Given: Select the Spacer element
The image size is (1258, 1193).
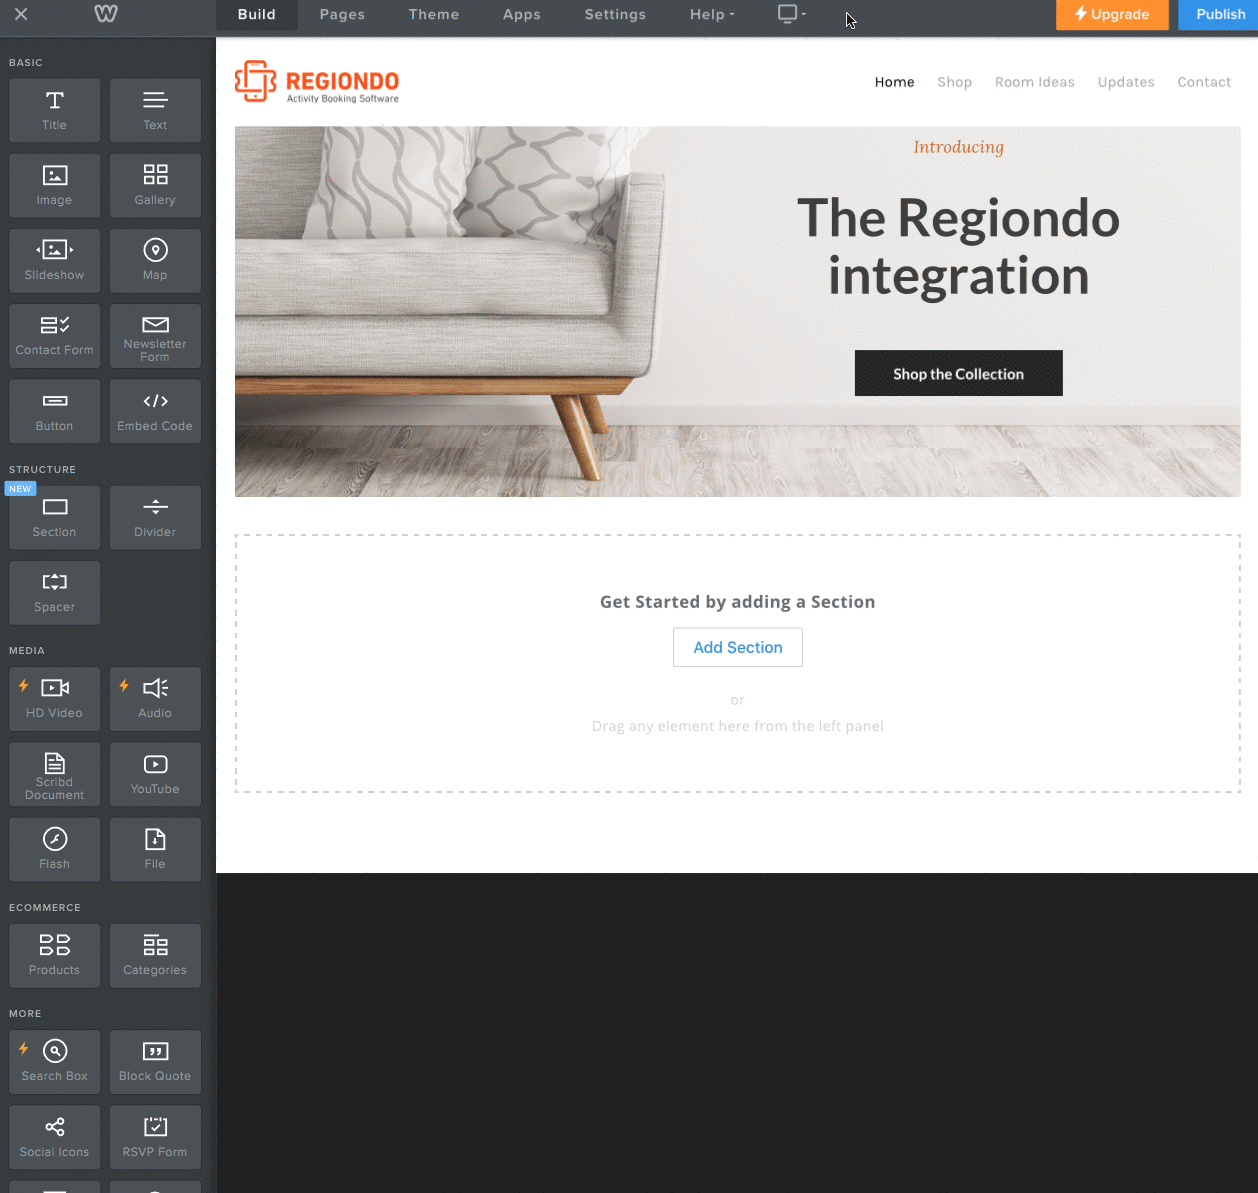Looking at the screenshot, I should click(x=55, y=592).
